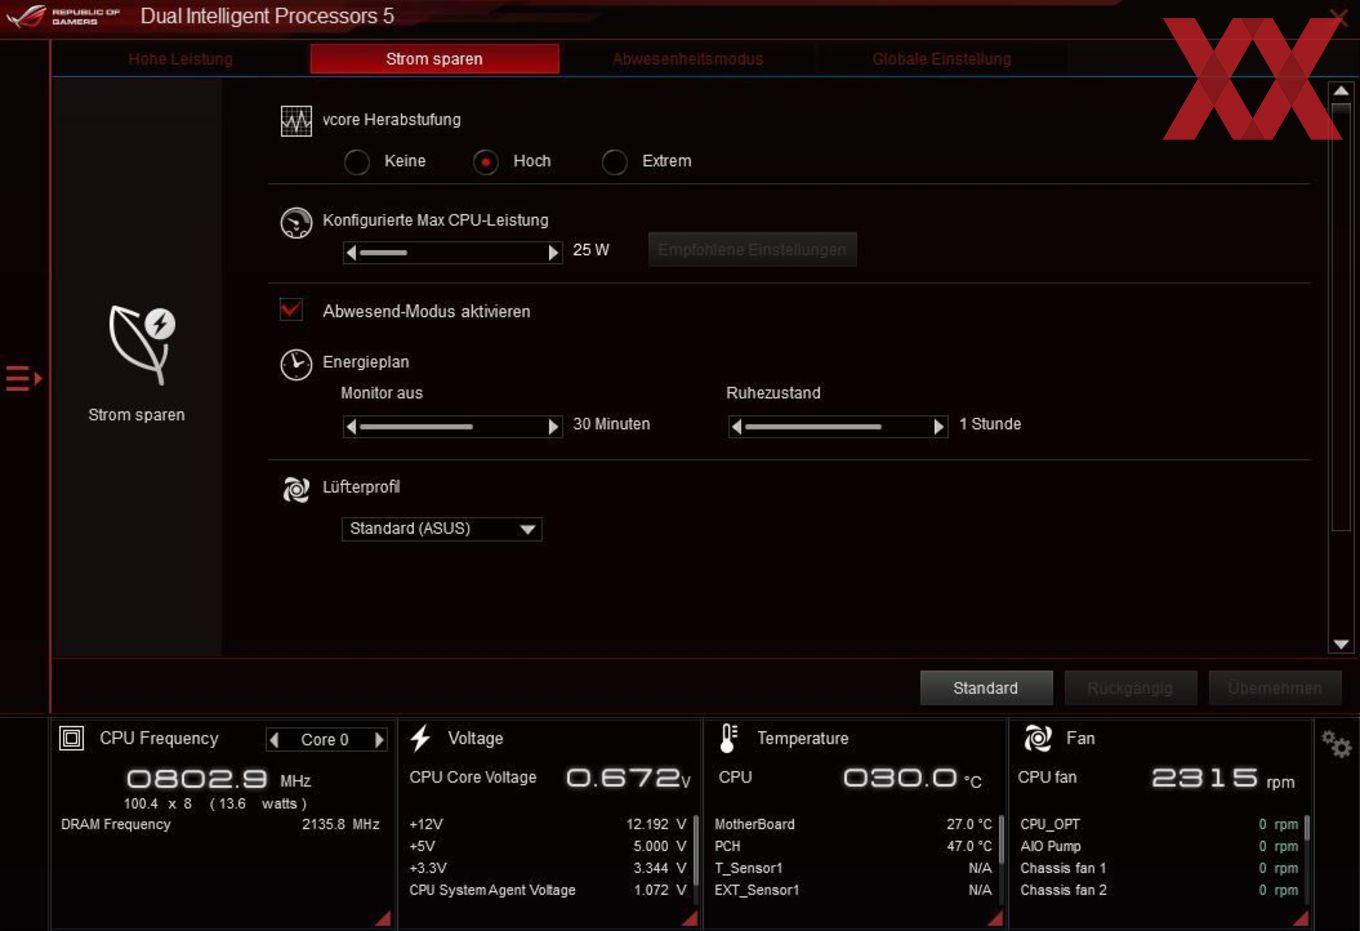1360x931 pixels.
Task: Click the Monitor aus slider track
Action: [452, 427]
